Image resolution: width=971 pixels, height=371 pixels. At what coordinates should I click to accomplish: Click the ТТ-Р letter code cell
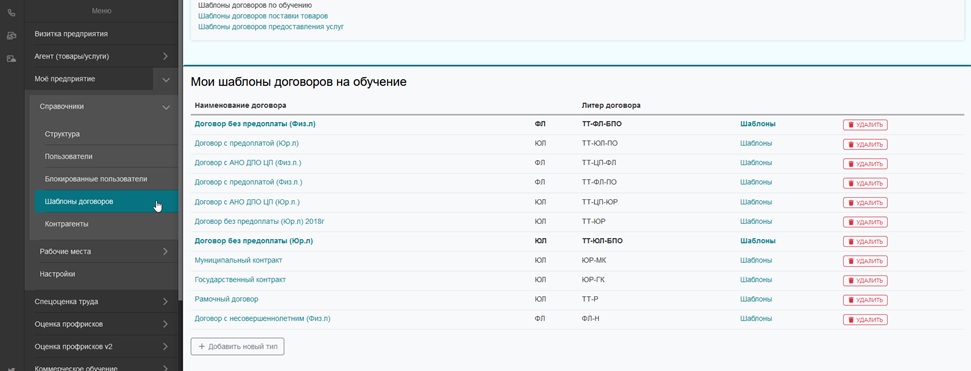[x=590, y=299]
